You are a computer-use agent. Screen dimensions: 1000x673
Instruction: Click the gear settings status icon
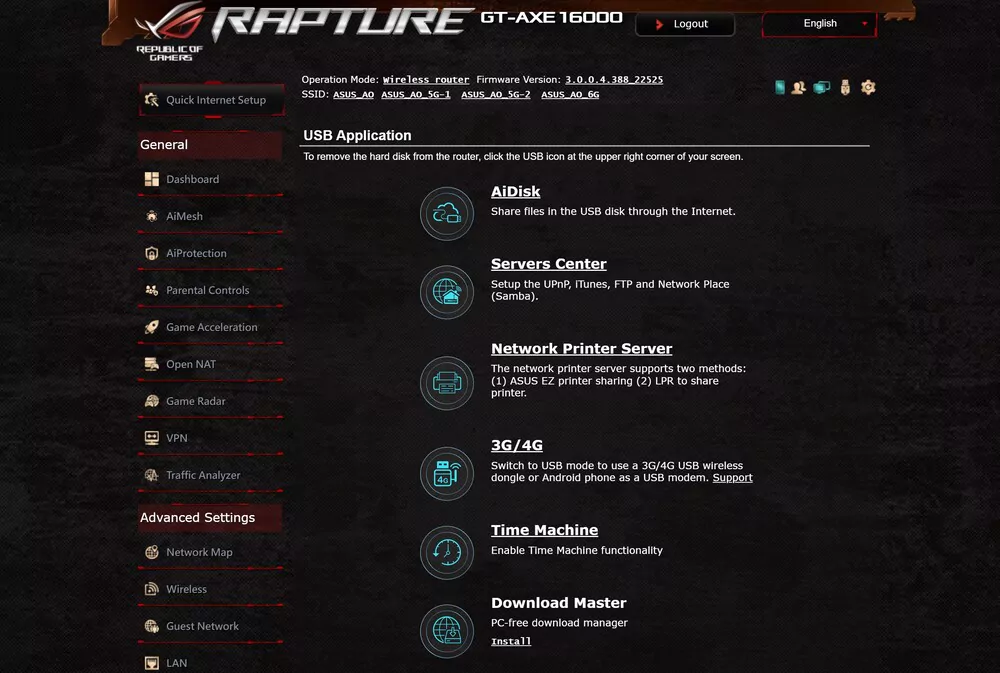click(x=868, y=87)
